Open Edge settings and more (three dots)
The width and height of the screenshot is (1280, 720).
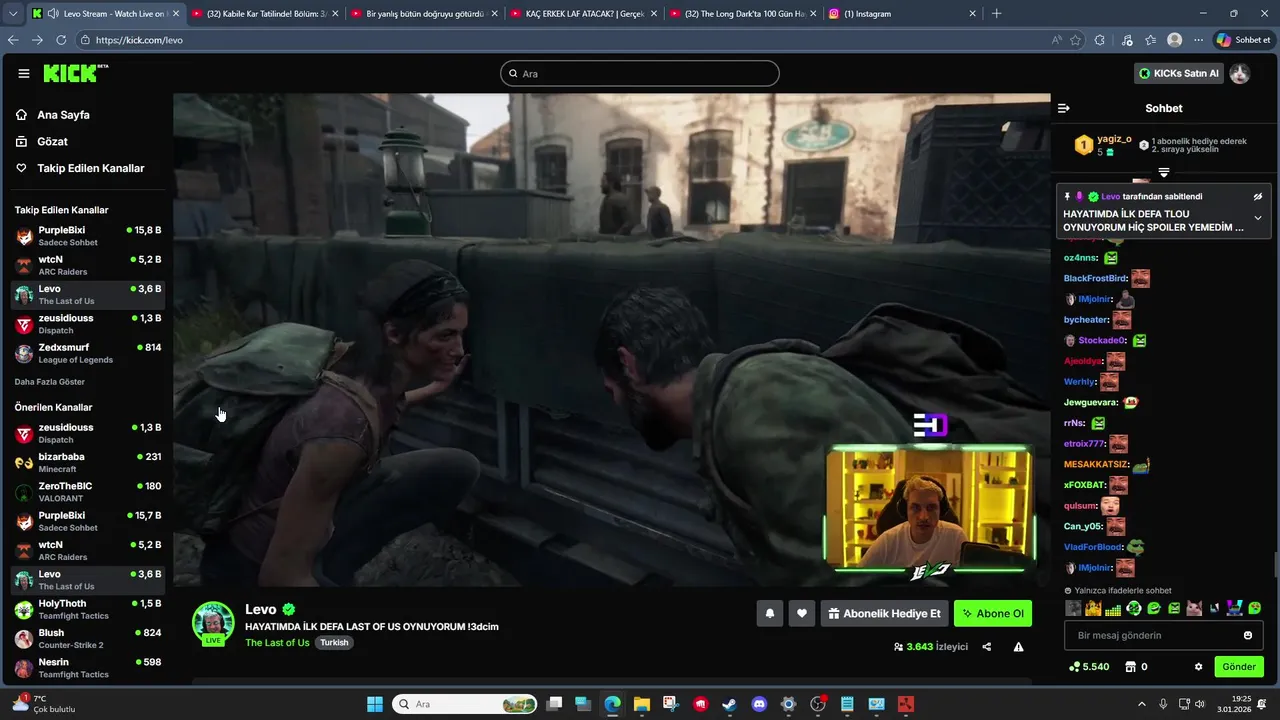pos(1198,40)
